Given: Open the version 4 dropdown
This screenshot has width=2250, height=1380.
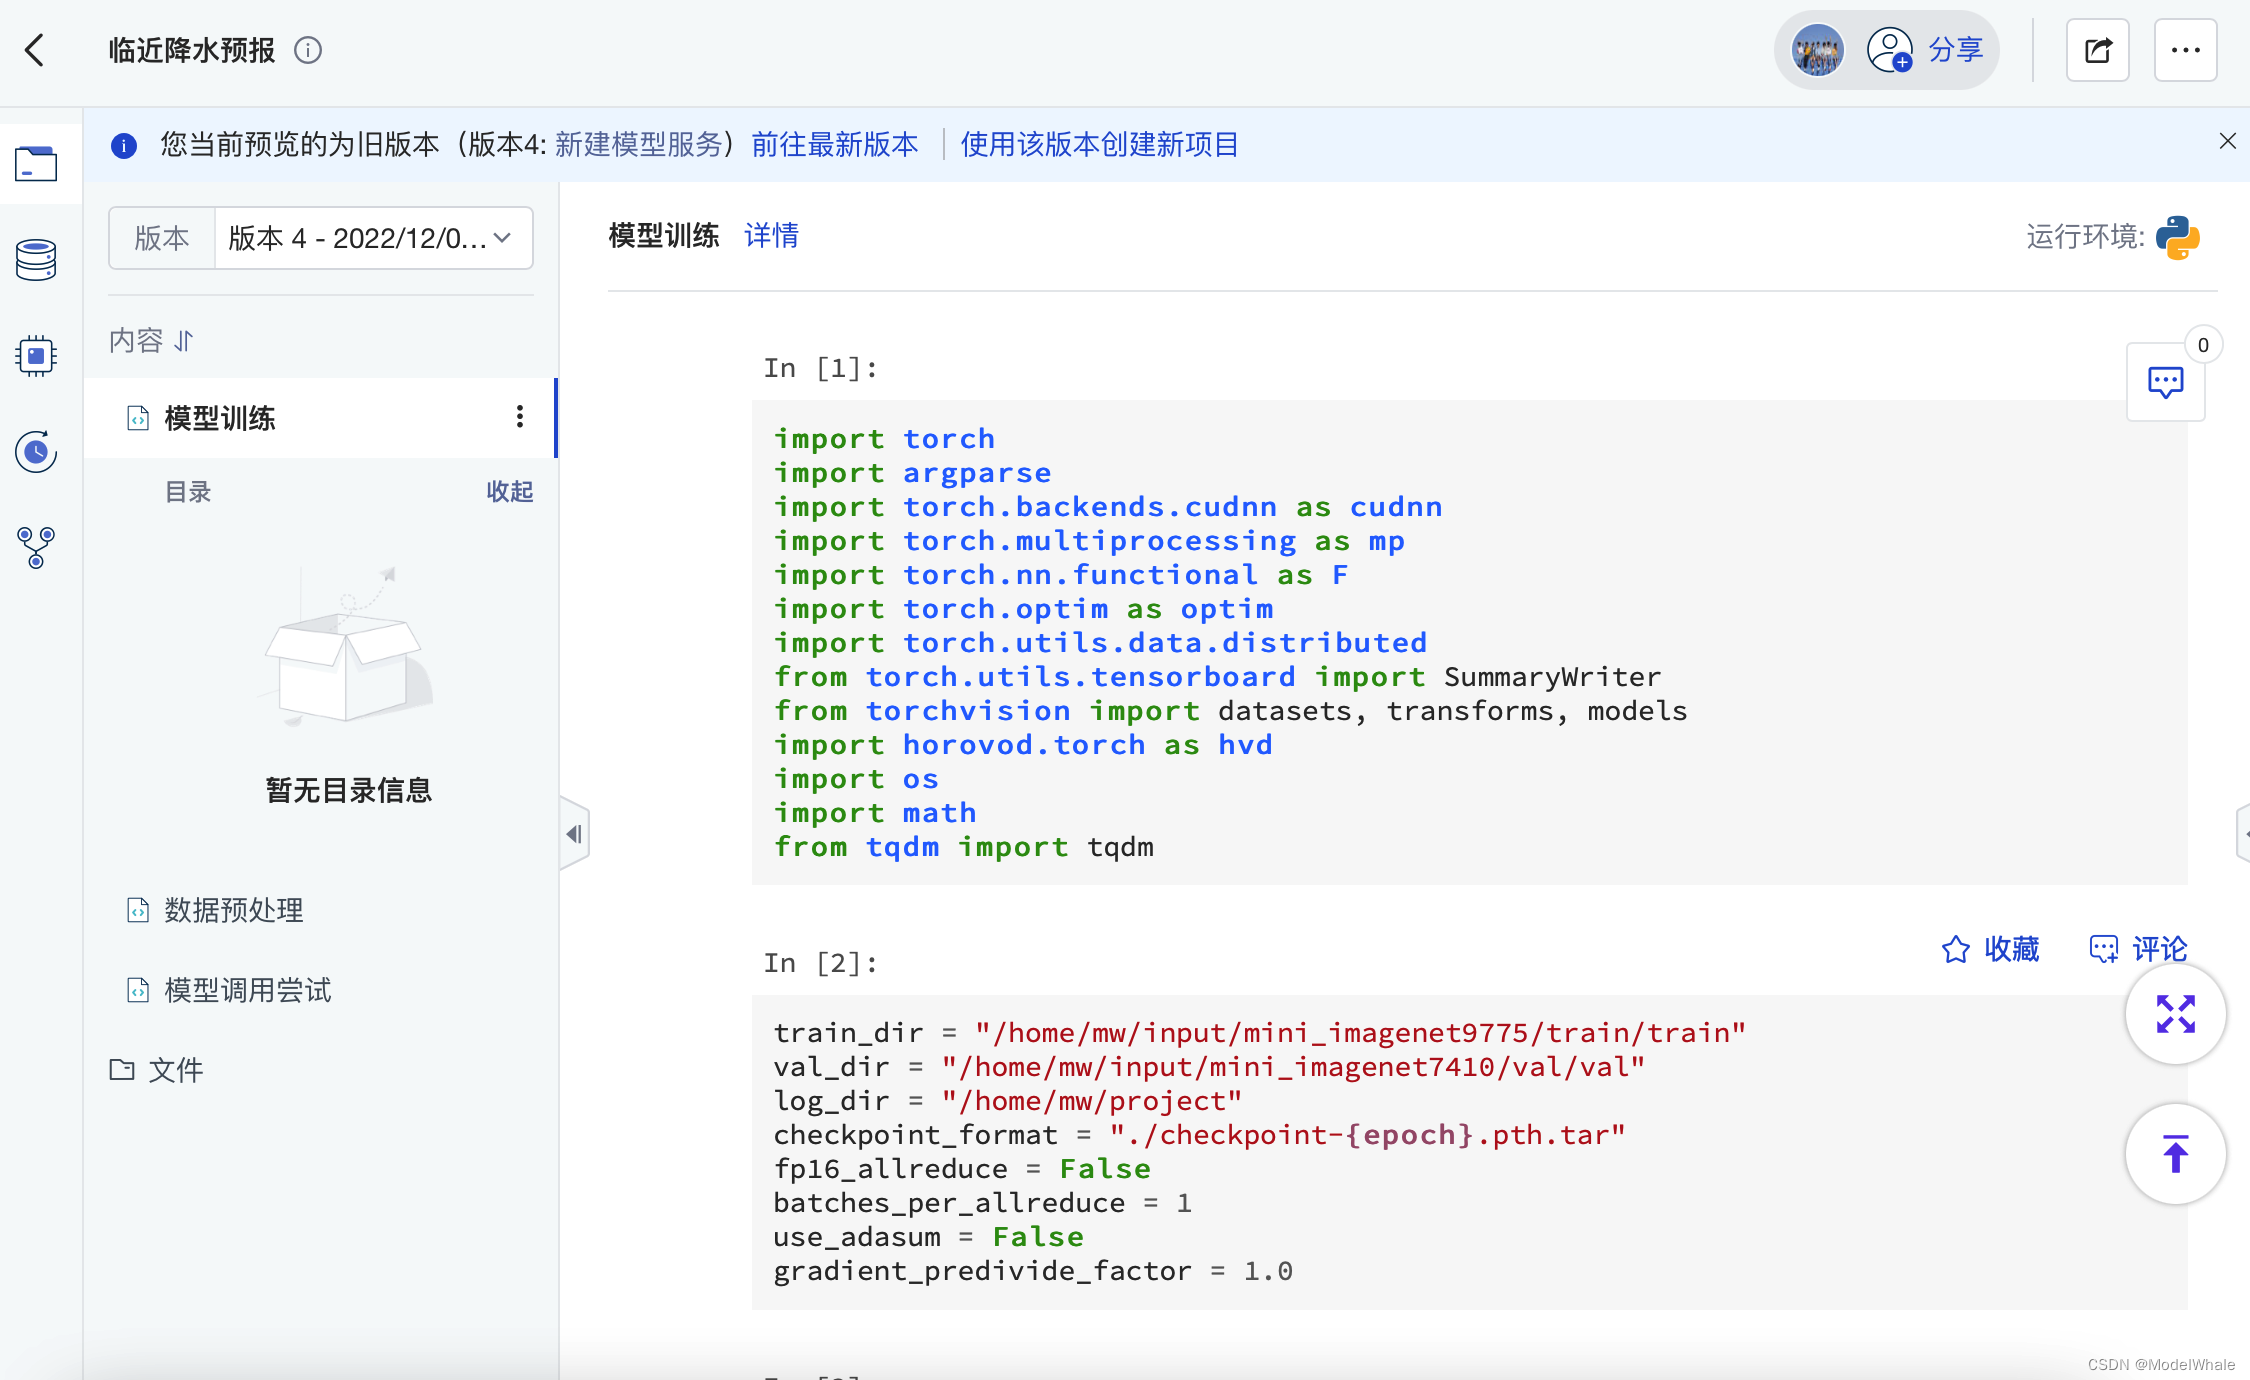Looking at the screenshot, I should (x=372, y=238).
